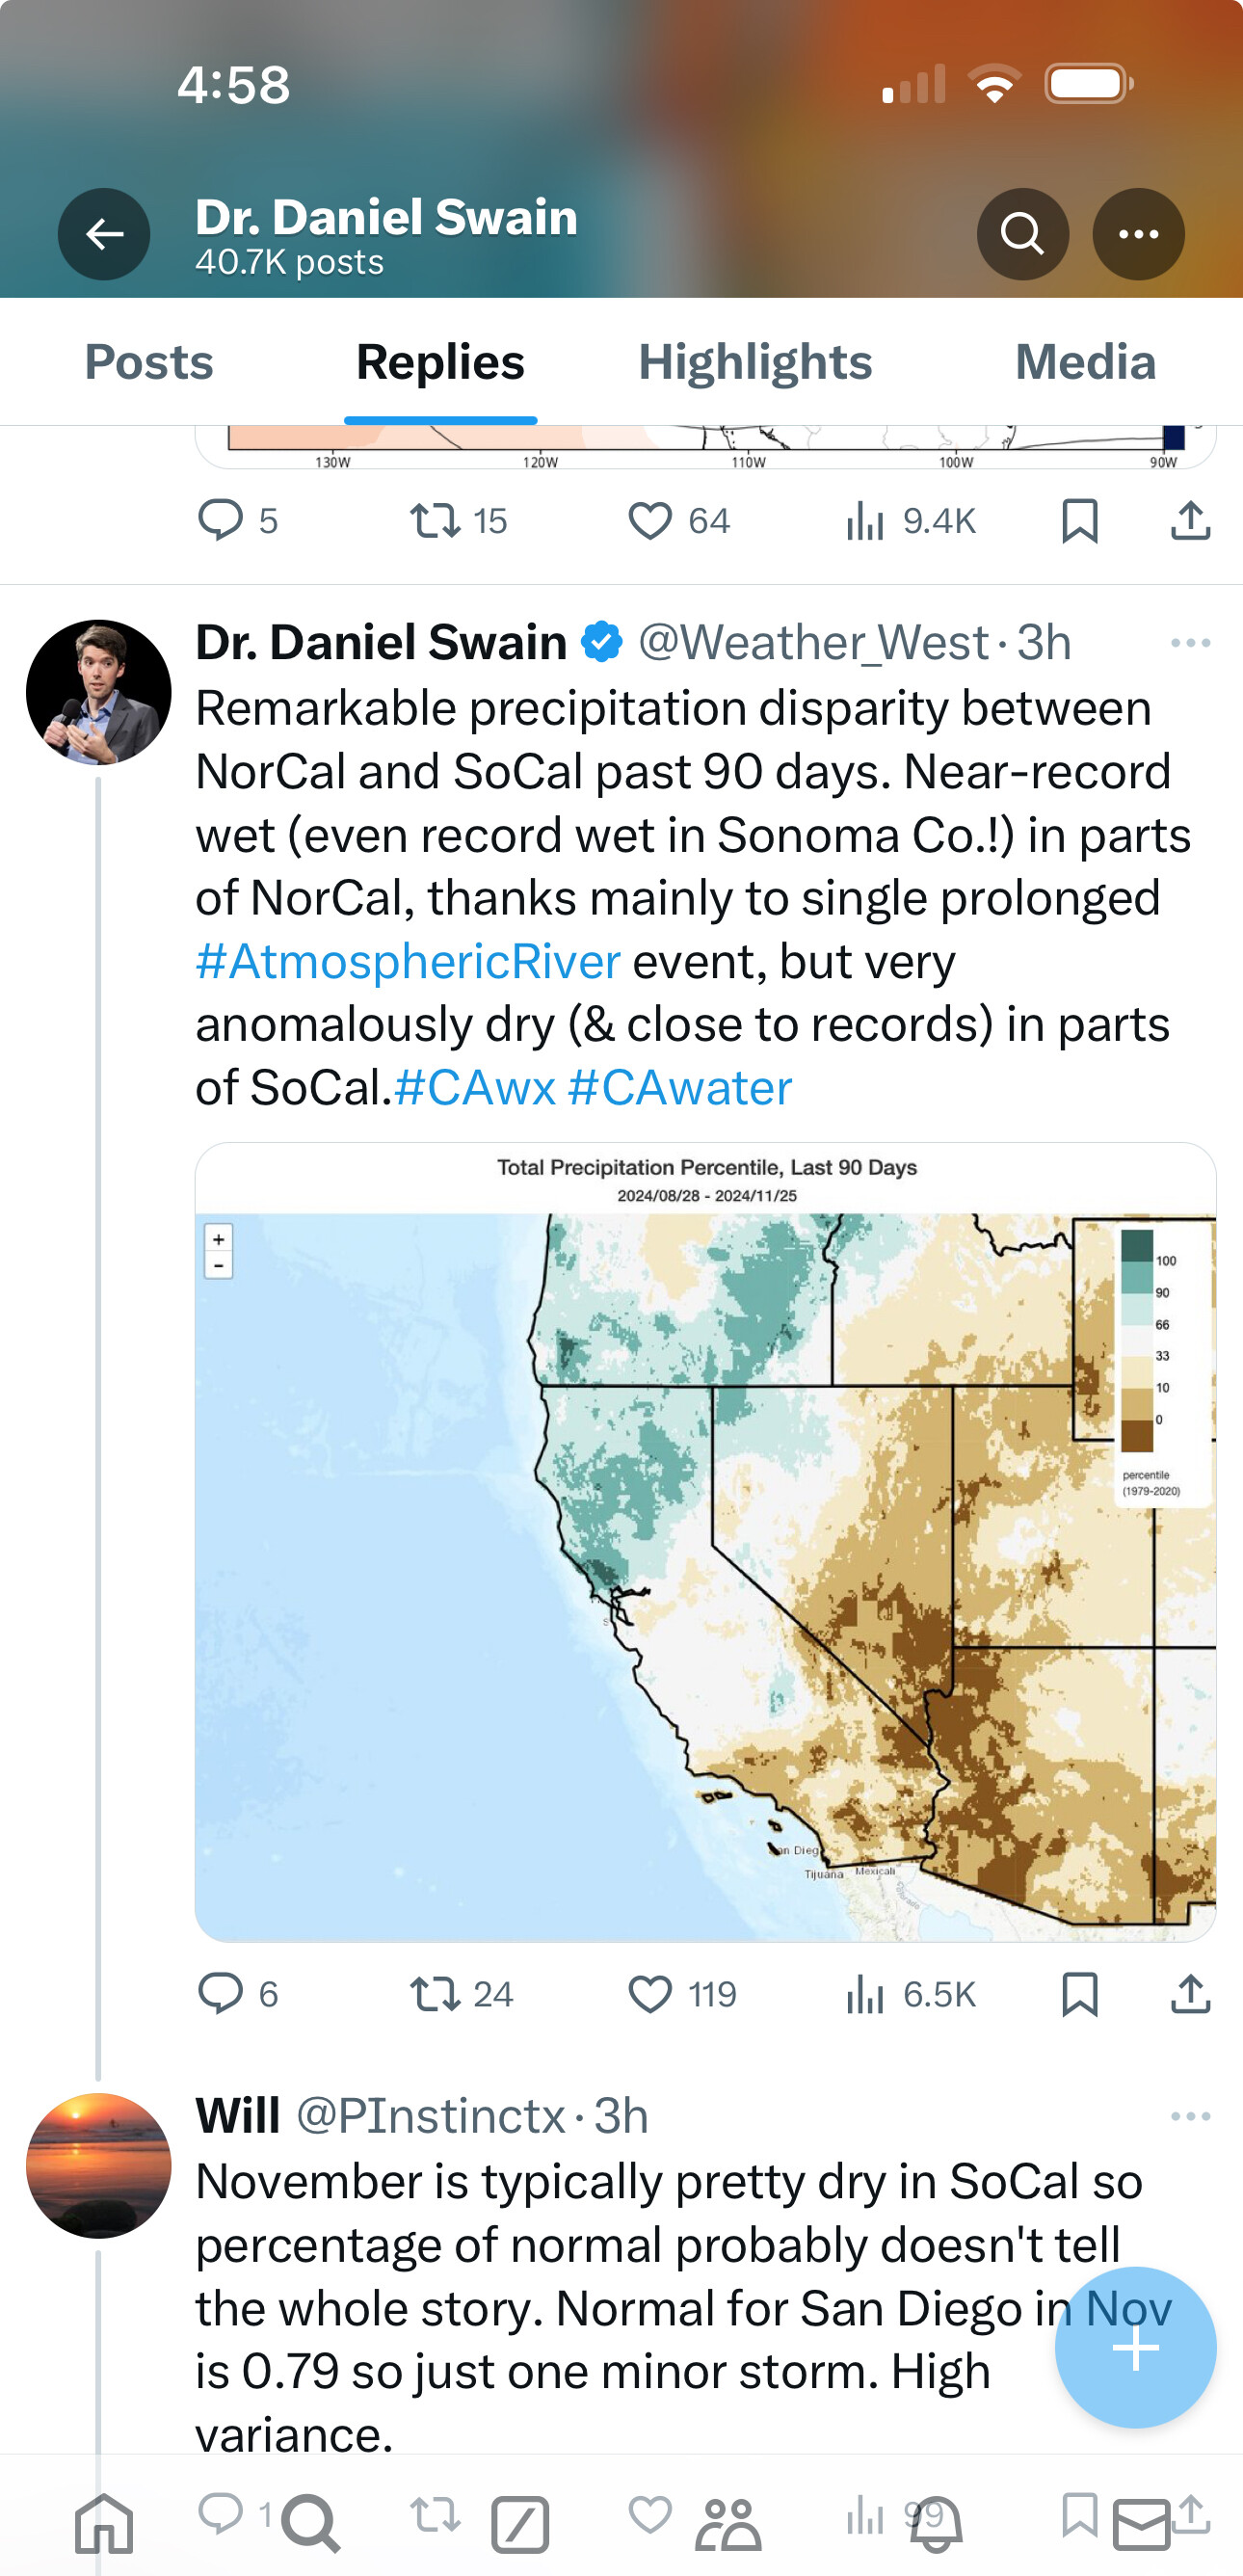The height and width of the screenshot is (2576, 1243).
Task: Repost the precipitation disparity post
Action: [436, 1994]
